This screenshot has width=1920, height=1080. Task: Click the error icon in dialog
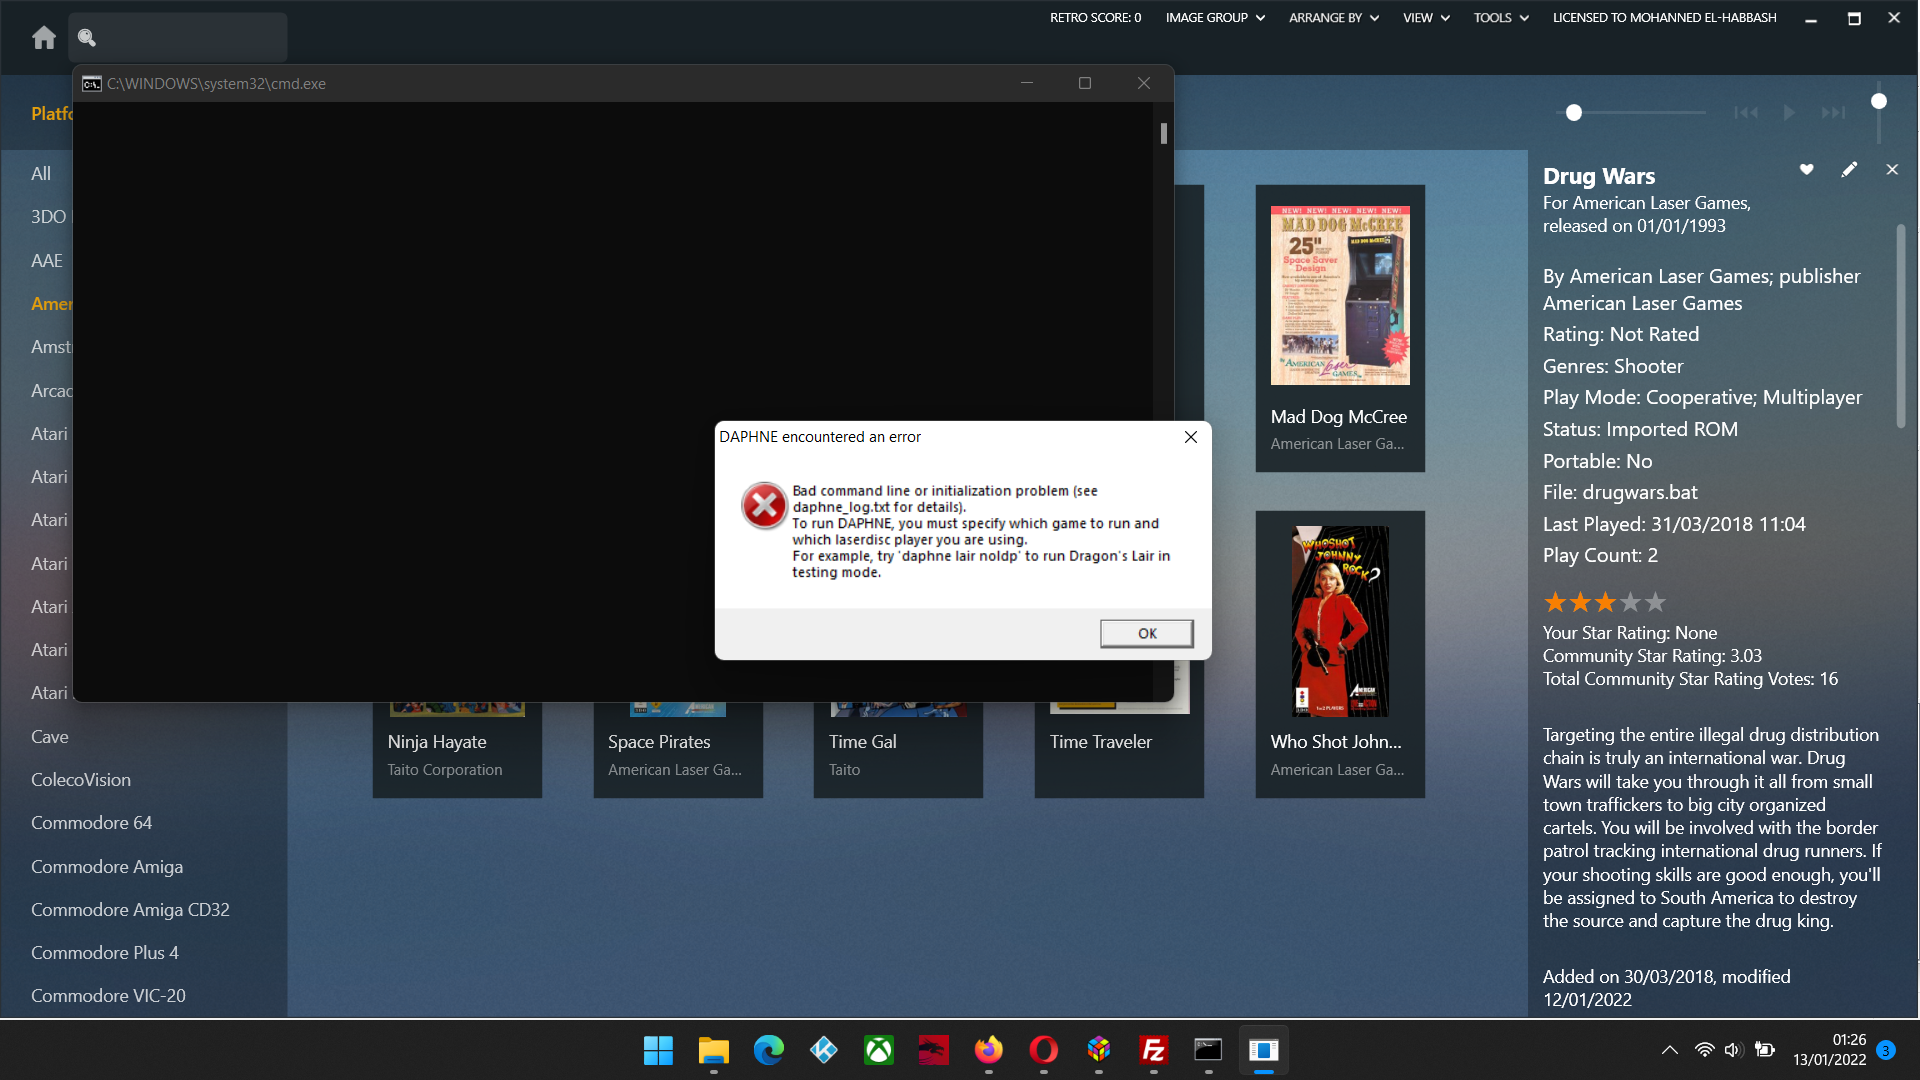pos(764,506)
